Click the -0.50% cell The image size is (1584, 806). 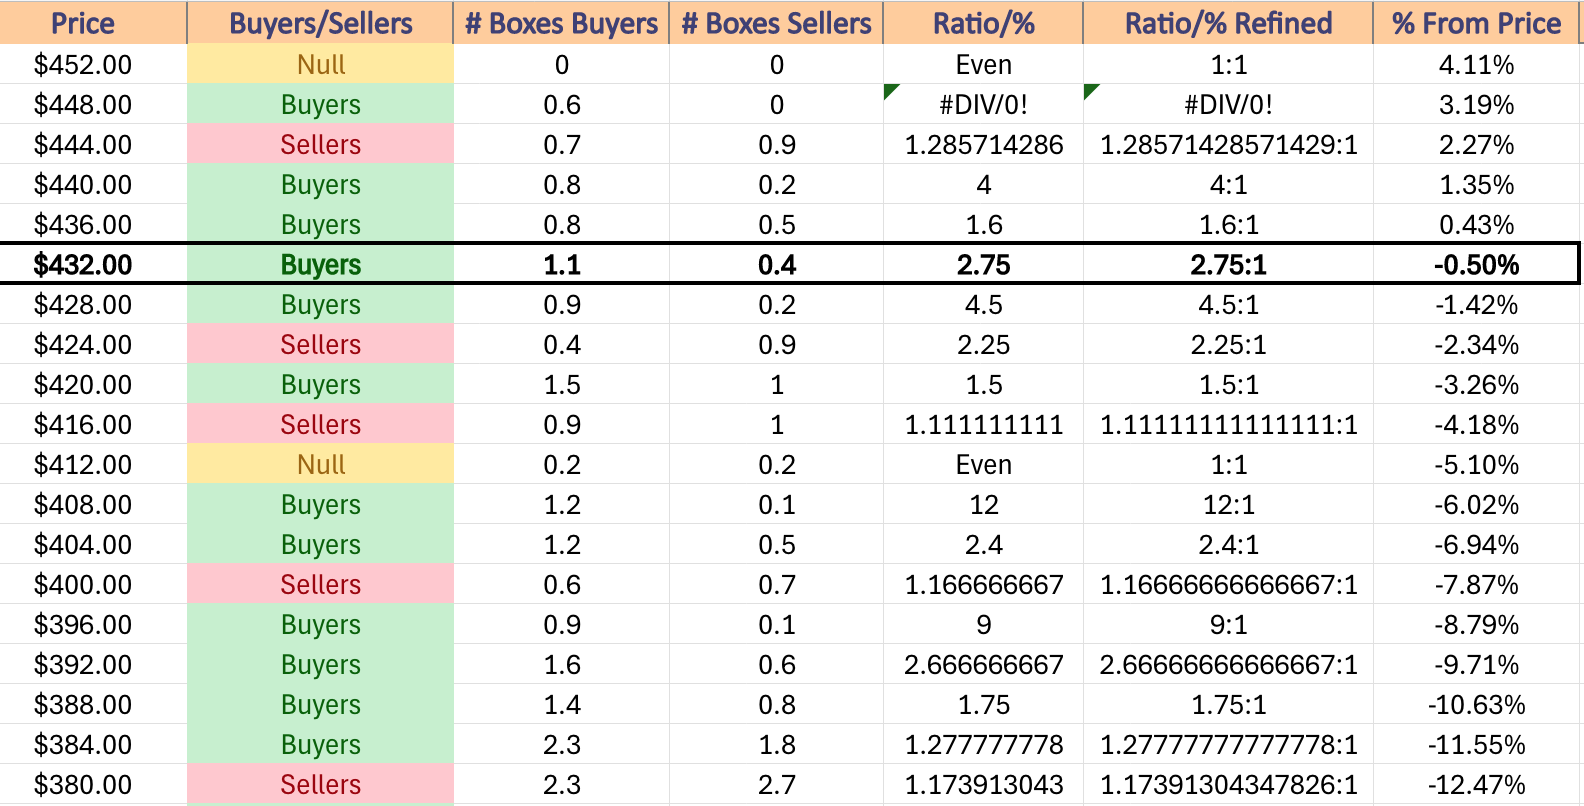[x=1476, y=264]
